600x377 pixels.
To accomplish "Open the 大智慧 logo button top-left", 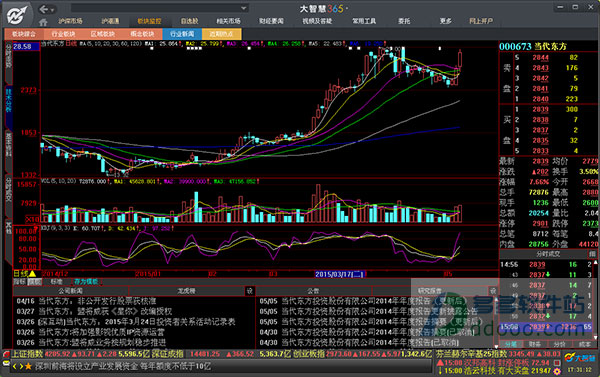I will pyautogui.click(x=17, y=15).
